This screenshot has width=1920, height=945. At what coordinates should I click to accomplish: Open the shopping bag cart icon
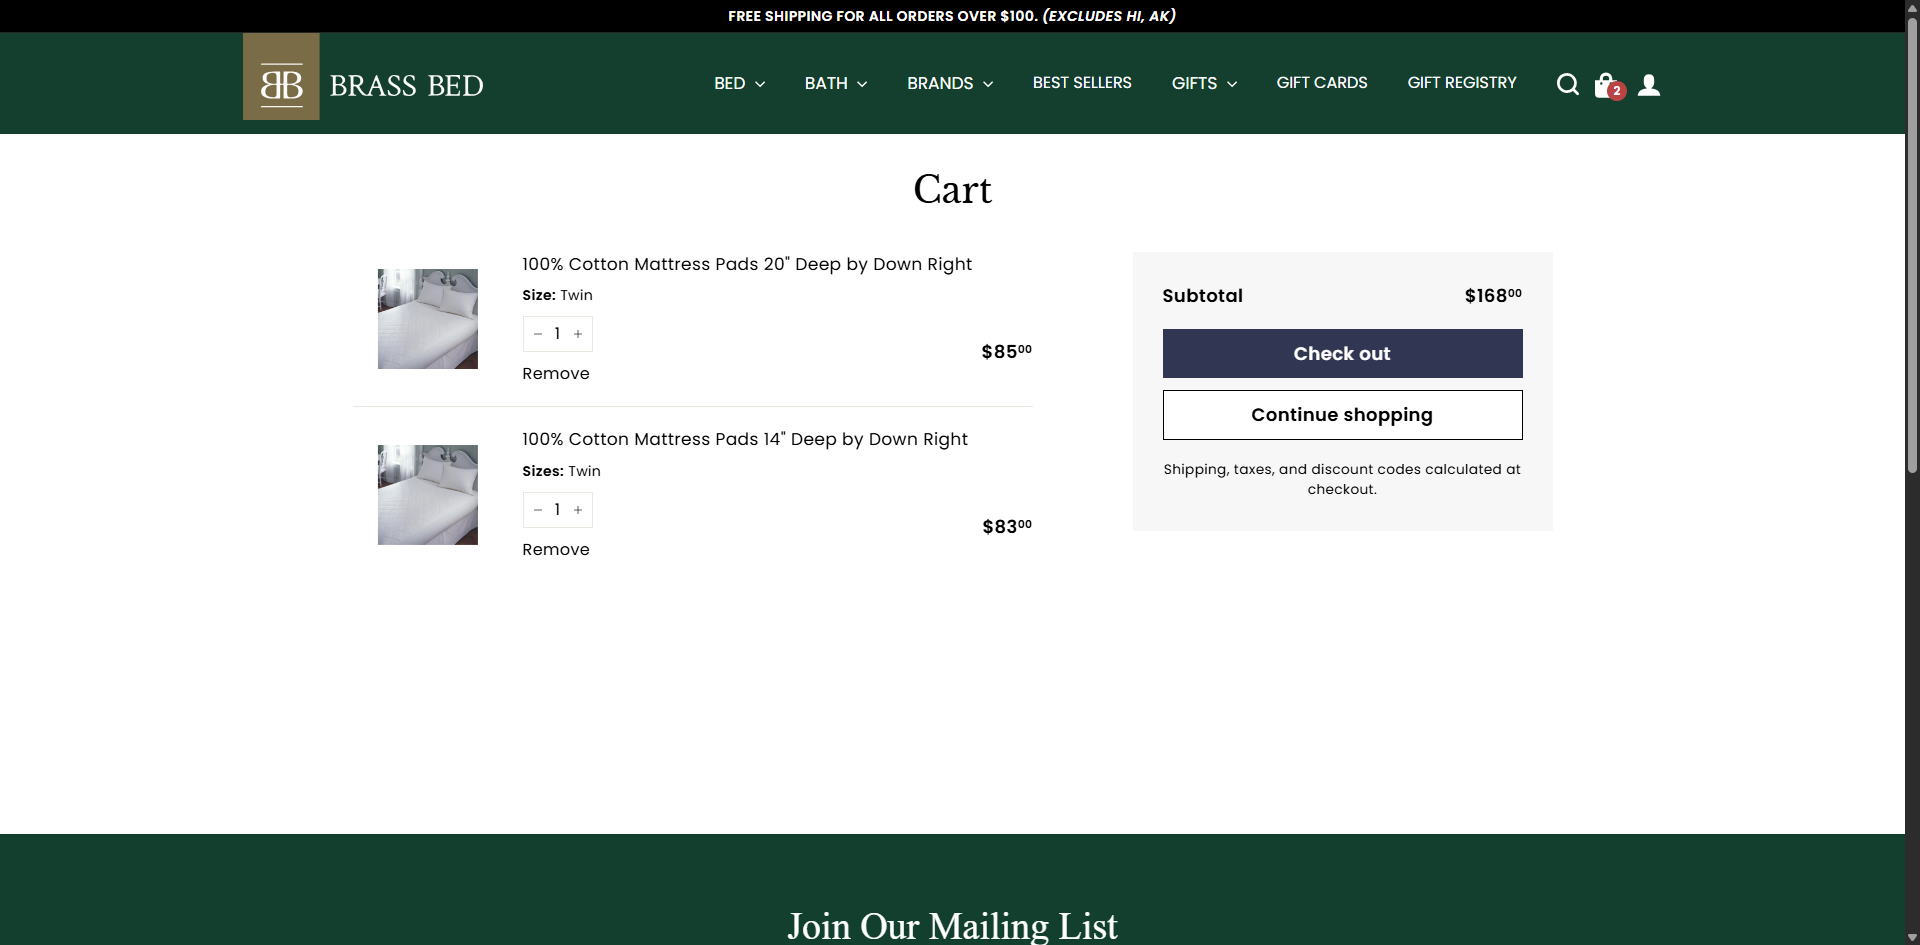tap(1609, 86)
